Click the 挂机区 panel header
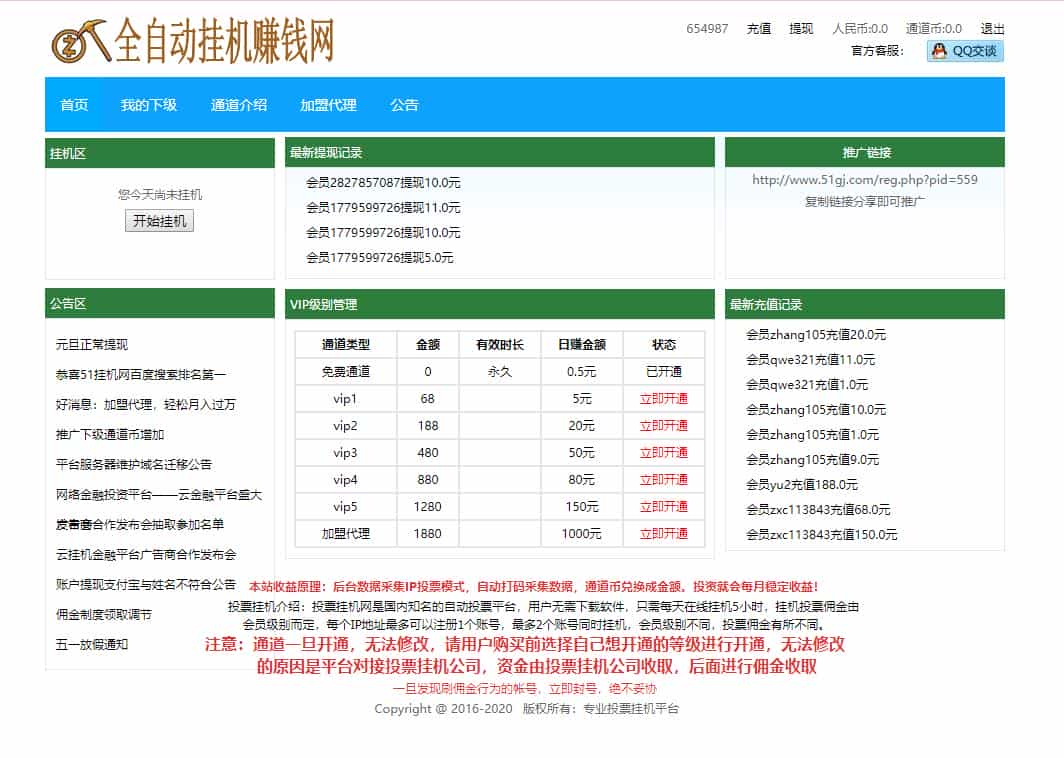The width and height of the screenshot is (1064, 759). (160, 153)
